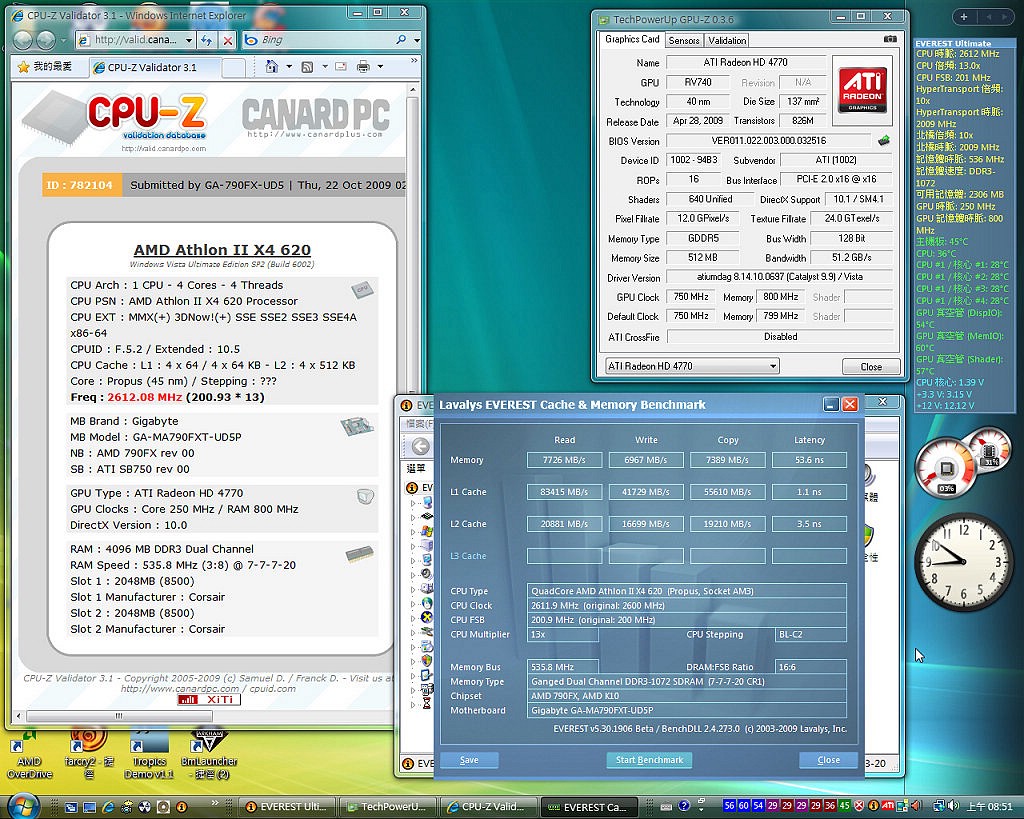The height and width of the screenshot is (819, 1024).
Task: Expand IE command bar overflow chevron
Action: pyautogui.click(x=413, y=61)
